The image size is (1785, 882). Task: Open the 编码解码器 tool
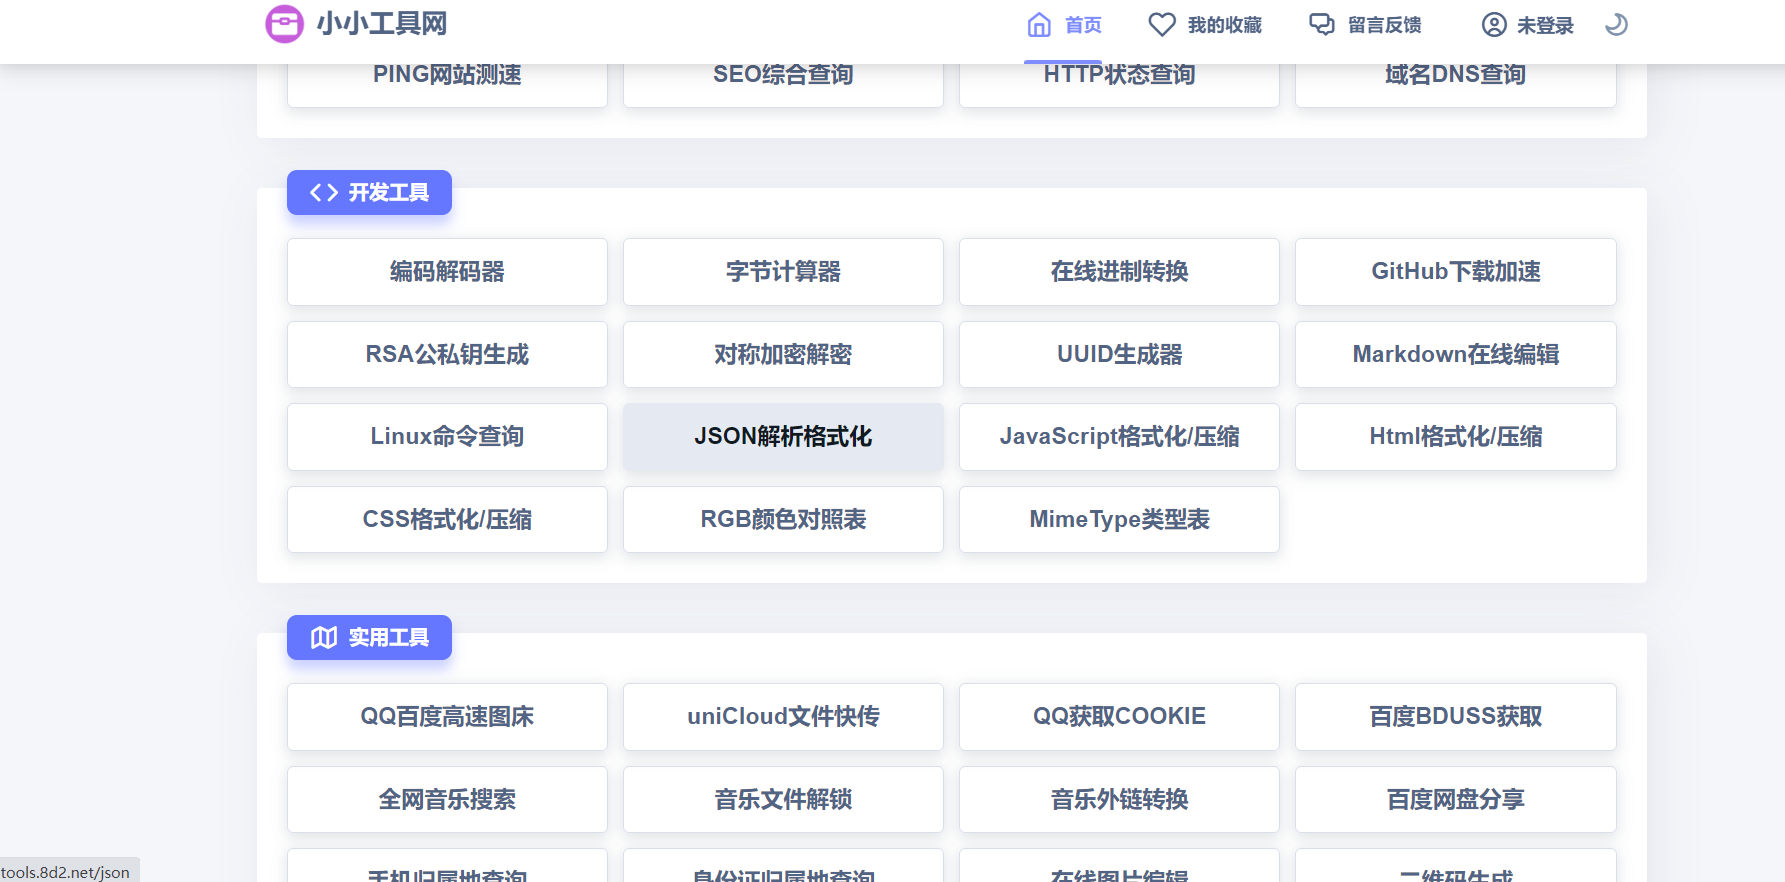(x=447, y=272)
